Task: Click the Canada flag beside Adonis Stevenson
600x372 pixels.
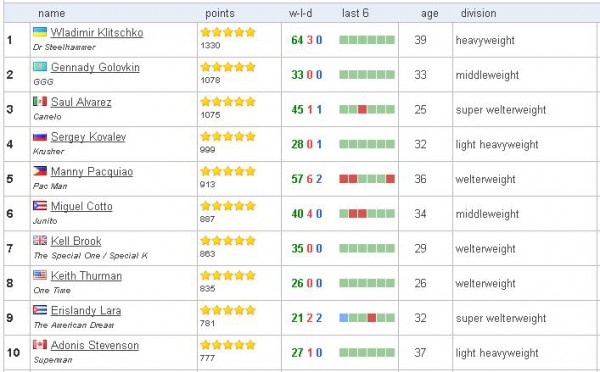Action: coord(40,344)
